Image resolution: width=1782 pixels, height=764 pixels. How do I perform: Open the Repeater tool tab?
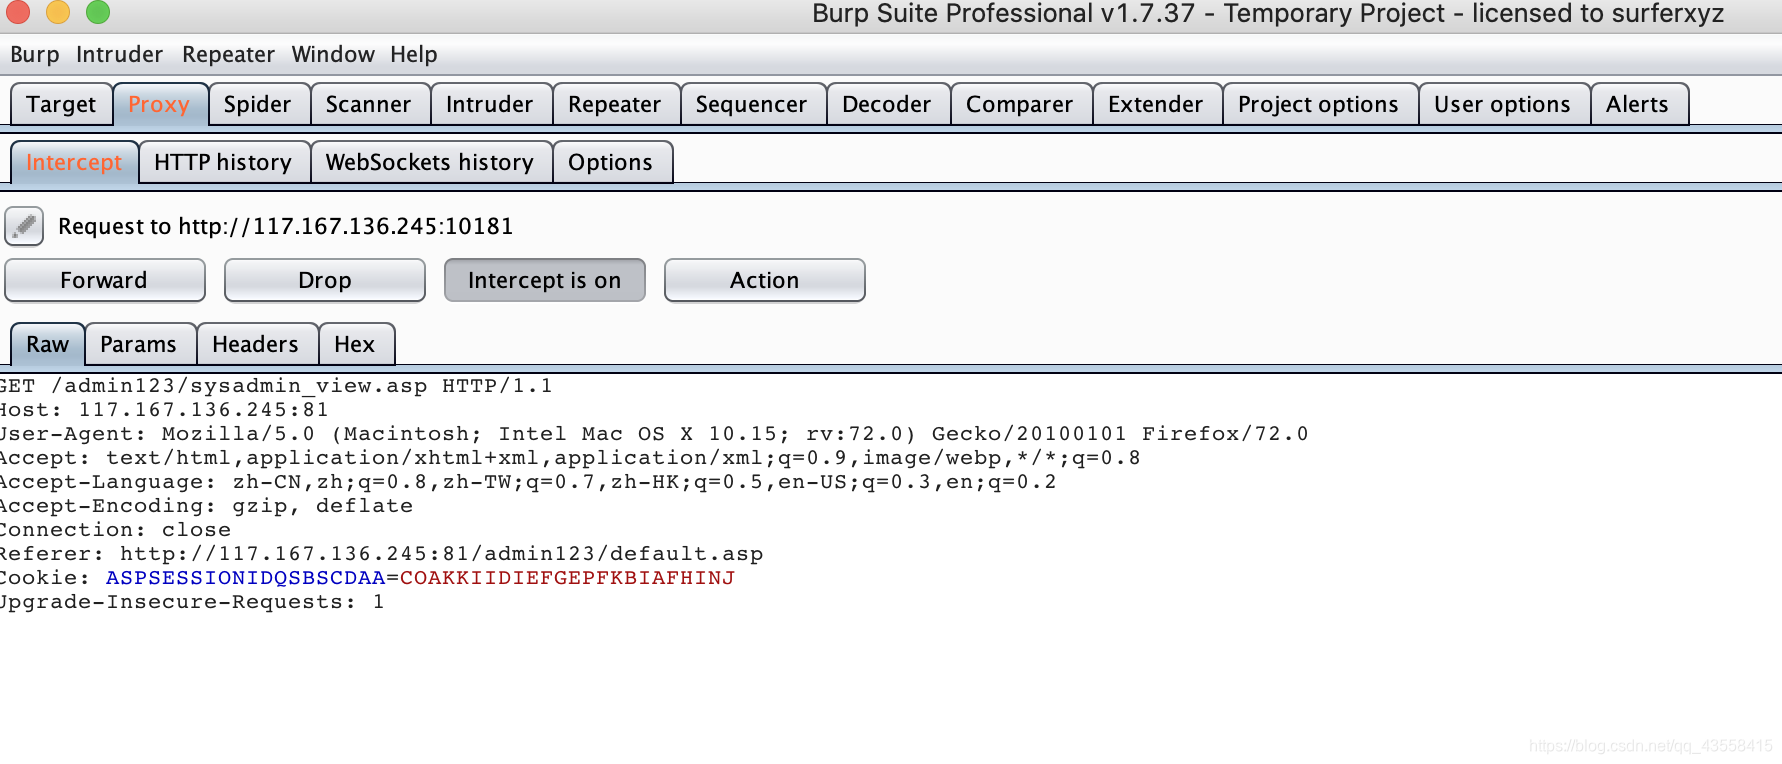[x=615, y=104]
